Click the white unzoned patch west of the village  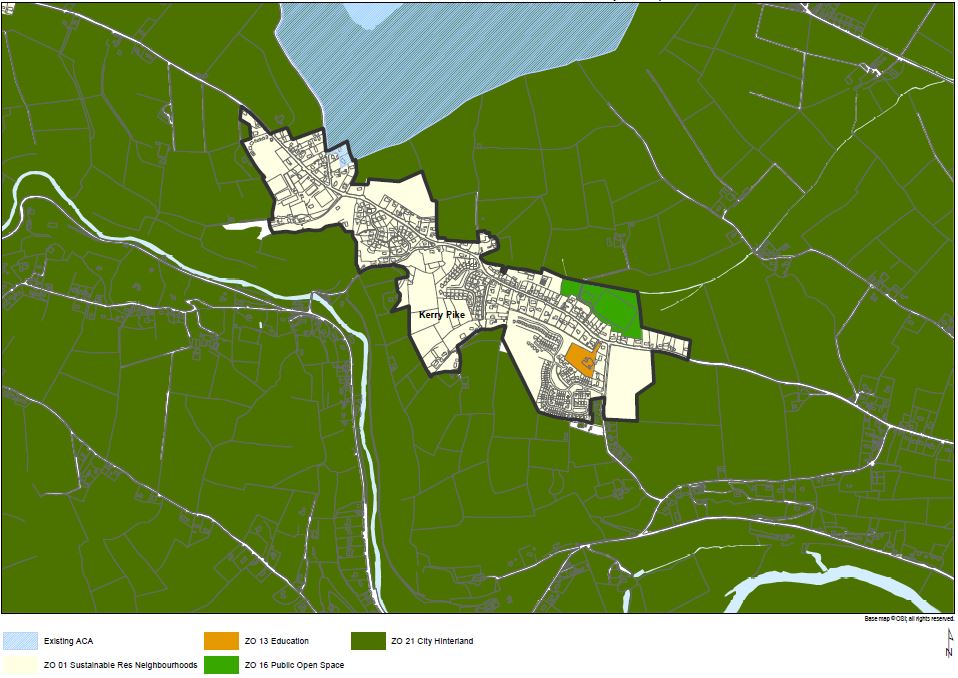pos(245,227)
